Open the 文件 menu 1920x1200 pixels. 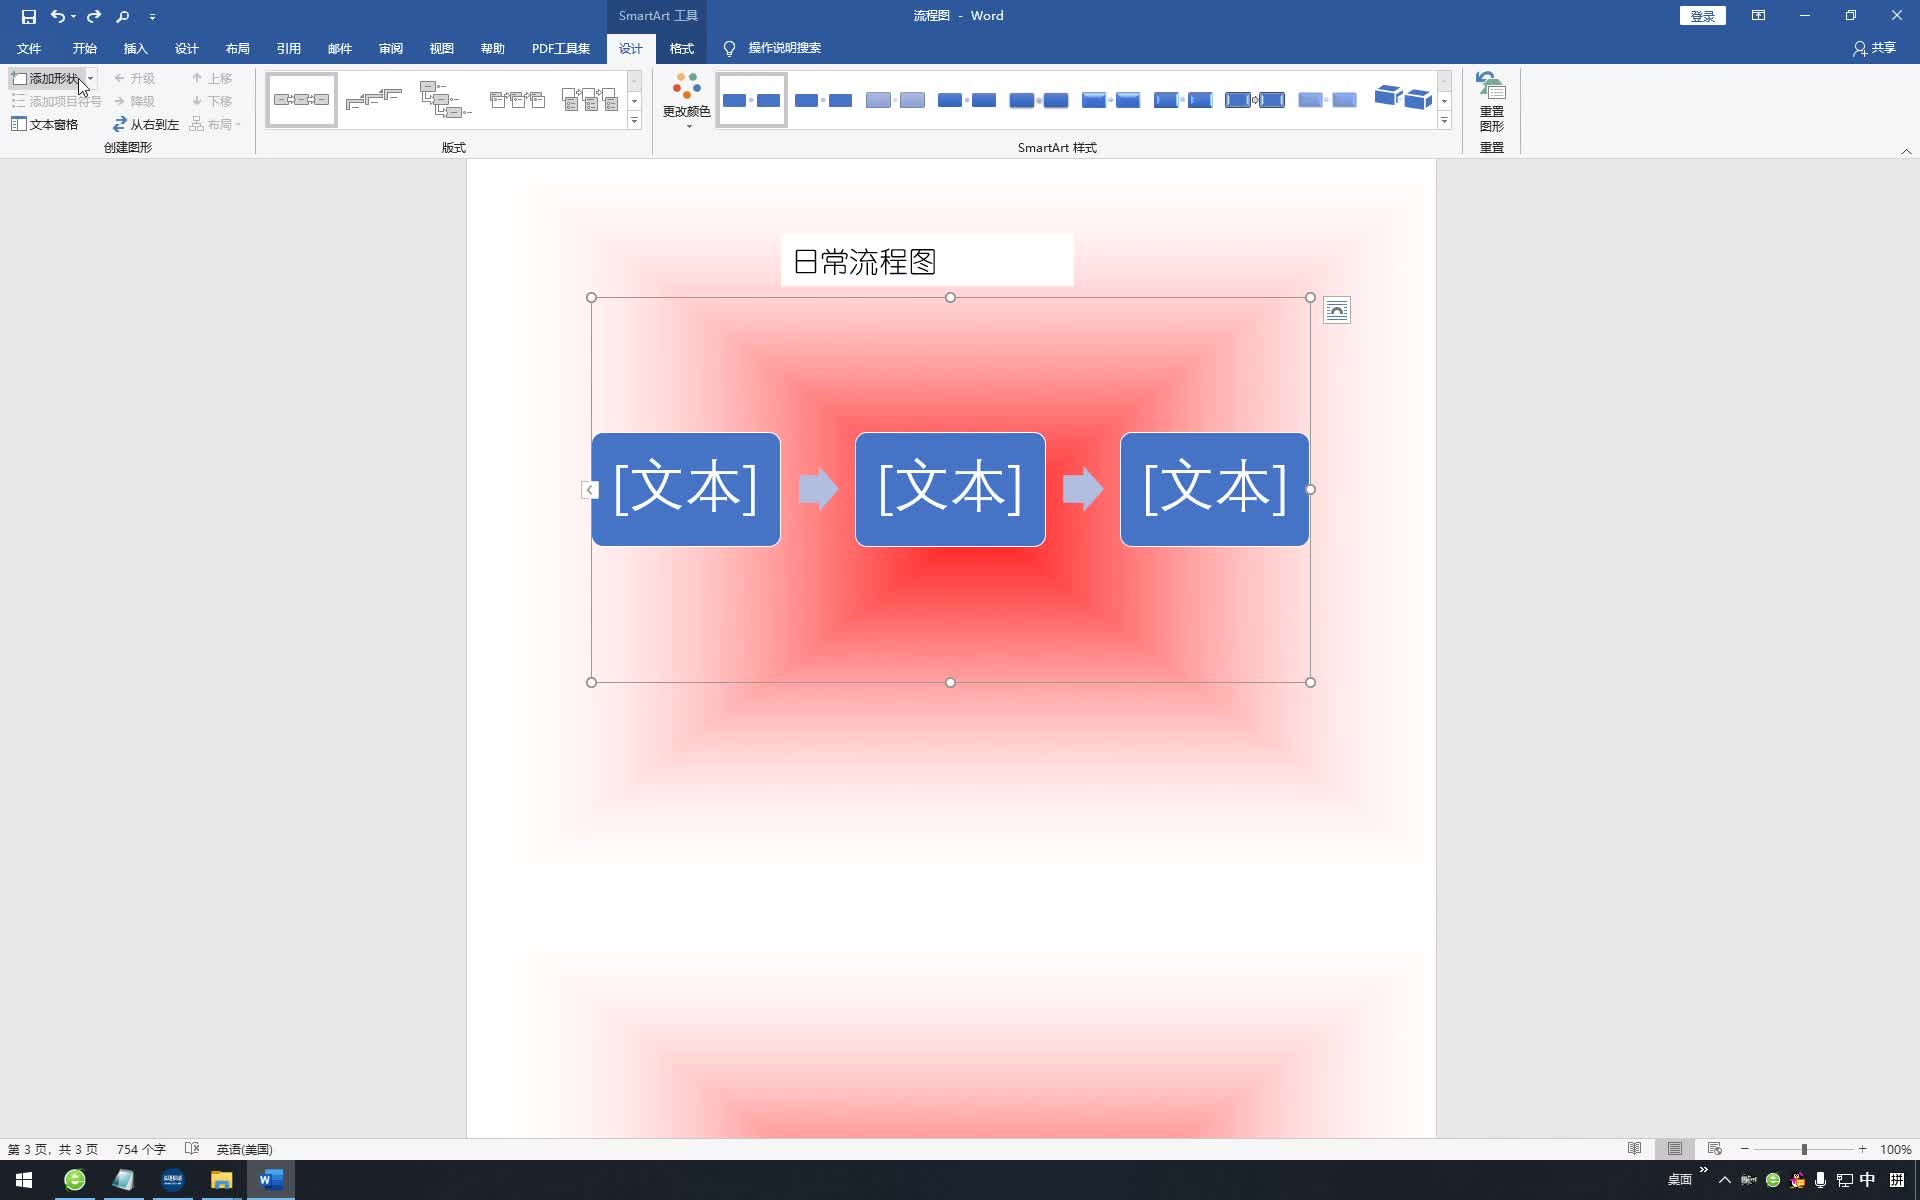coord(29,48)
